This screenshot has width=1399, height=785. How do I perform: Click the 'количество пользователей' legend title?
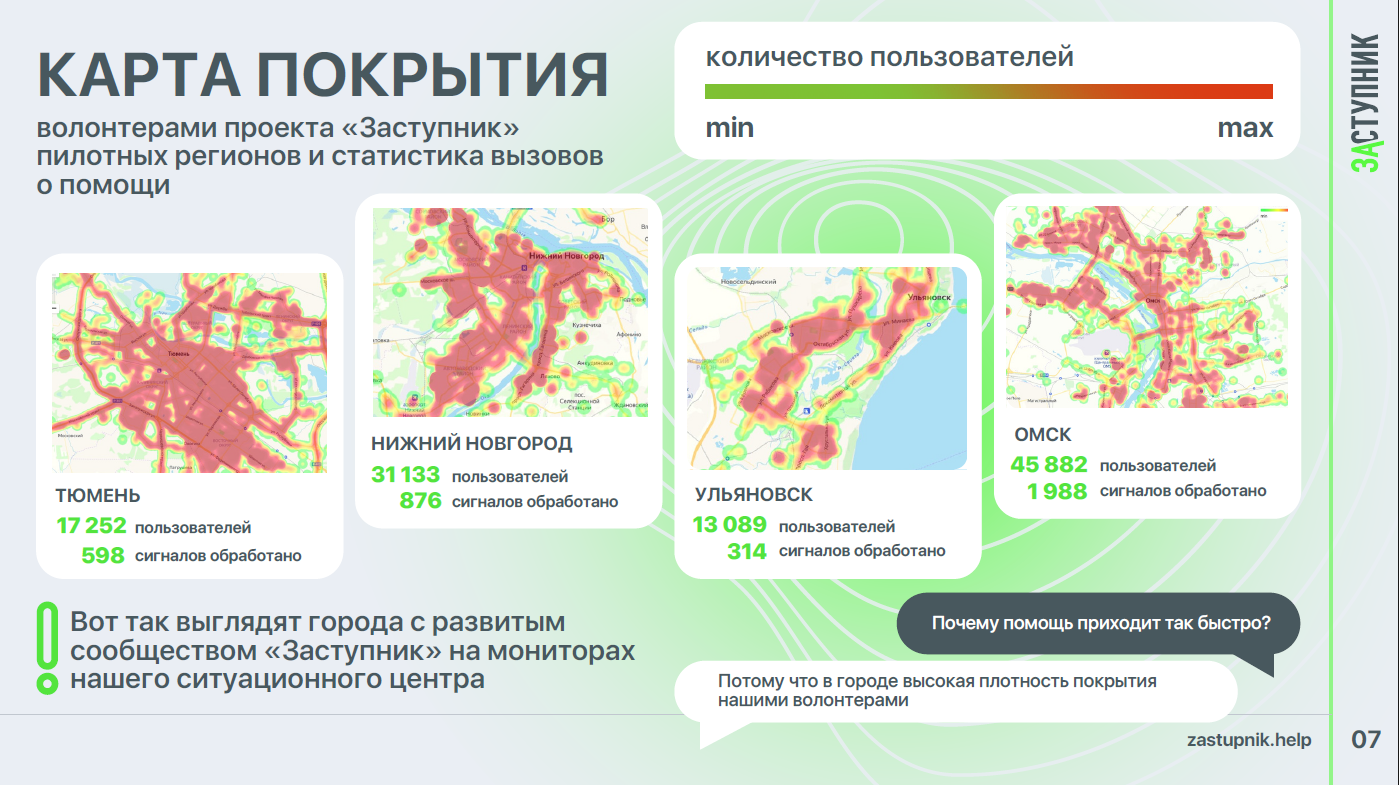click(890, 57)
